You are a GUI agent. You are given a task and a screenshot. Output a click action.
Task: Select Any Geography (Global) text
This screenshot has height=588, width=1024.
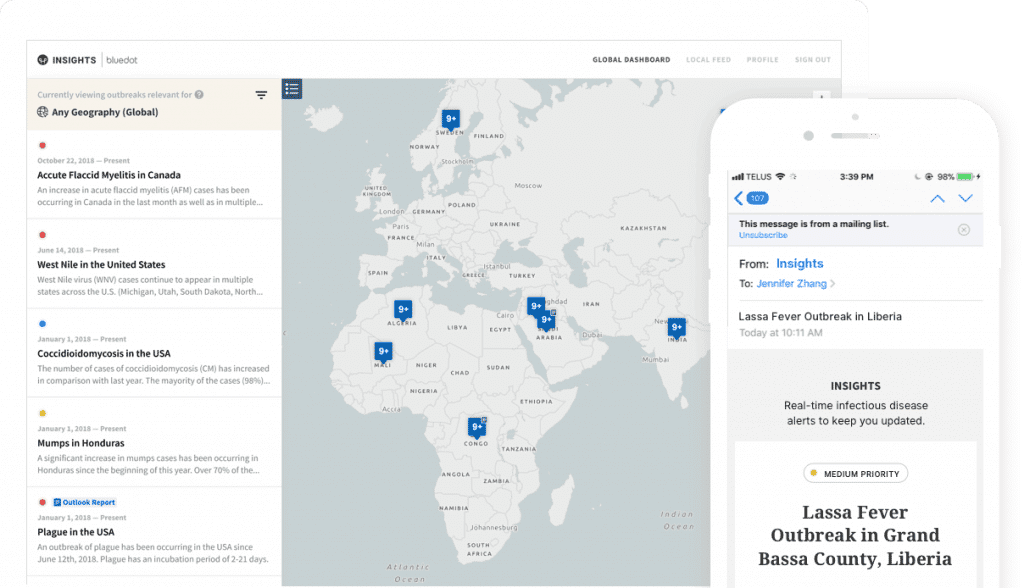105,112
